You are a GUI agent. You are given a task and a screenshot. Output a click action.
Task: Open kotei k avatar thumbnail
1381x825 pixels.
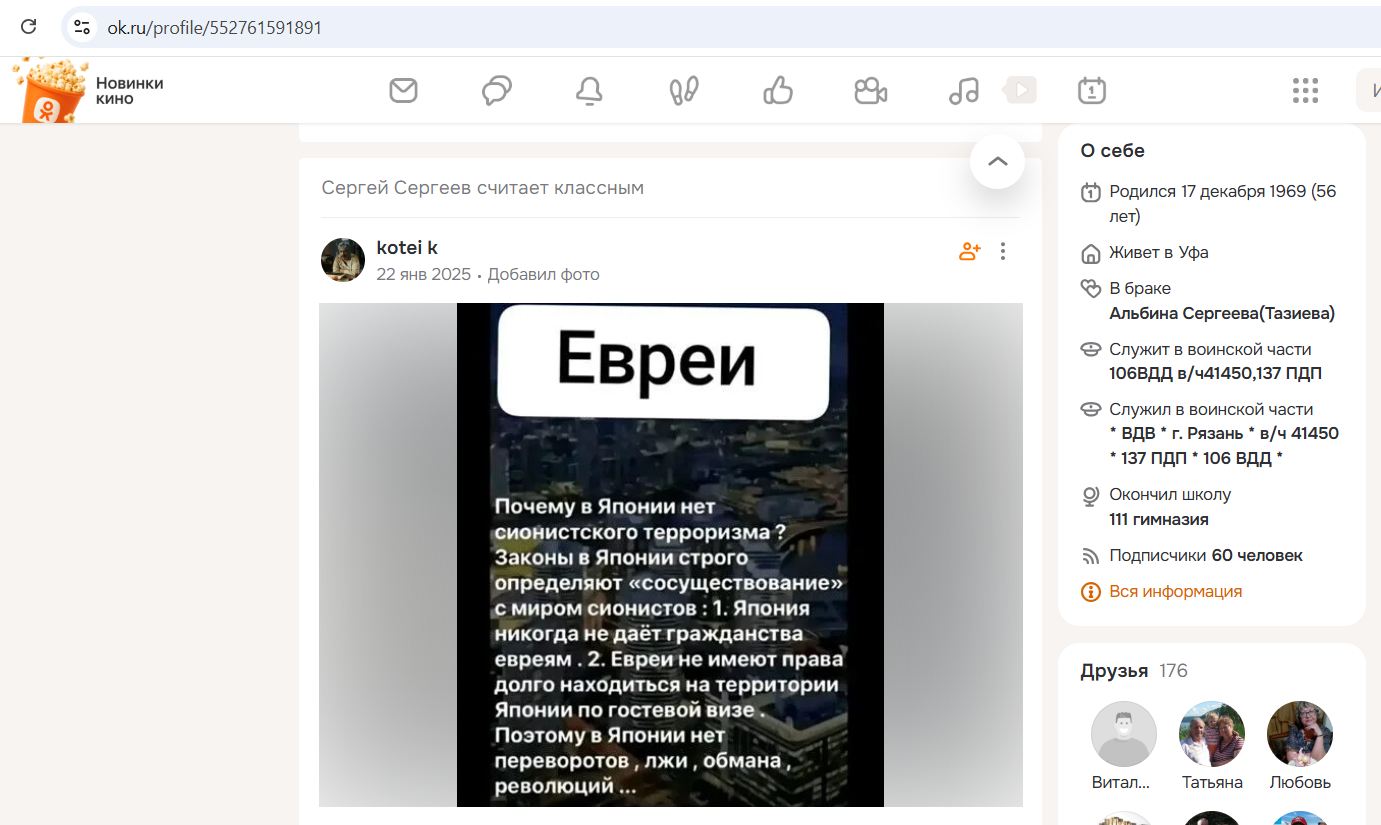[343, 260]
